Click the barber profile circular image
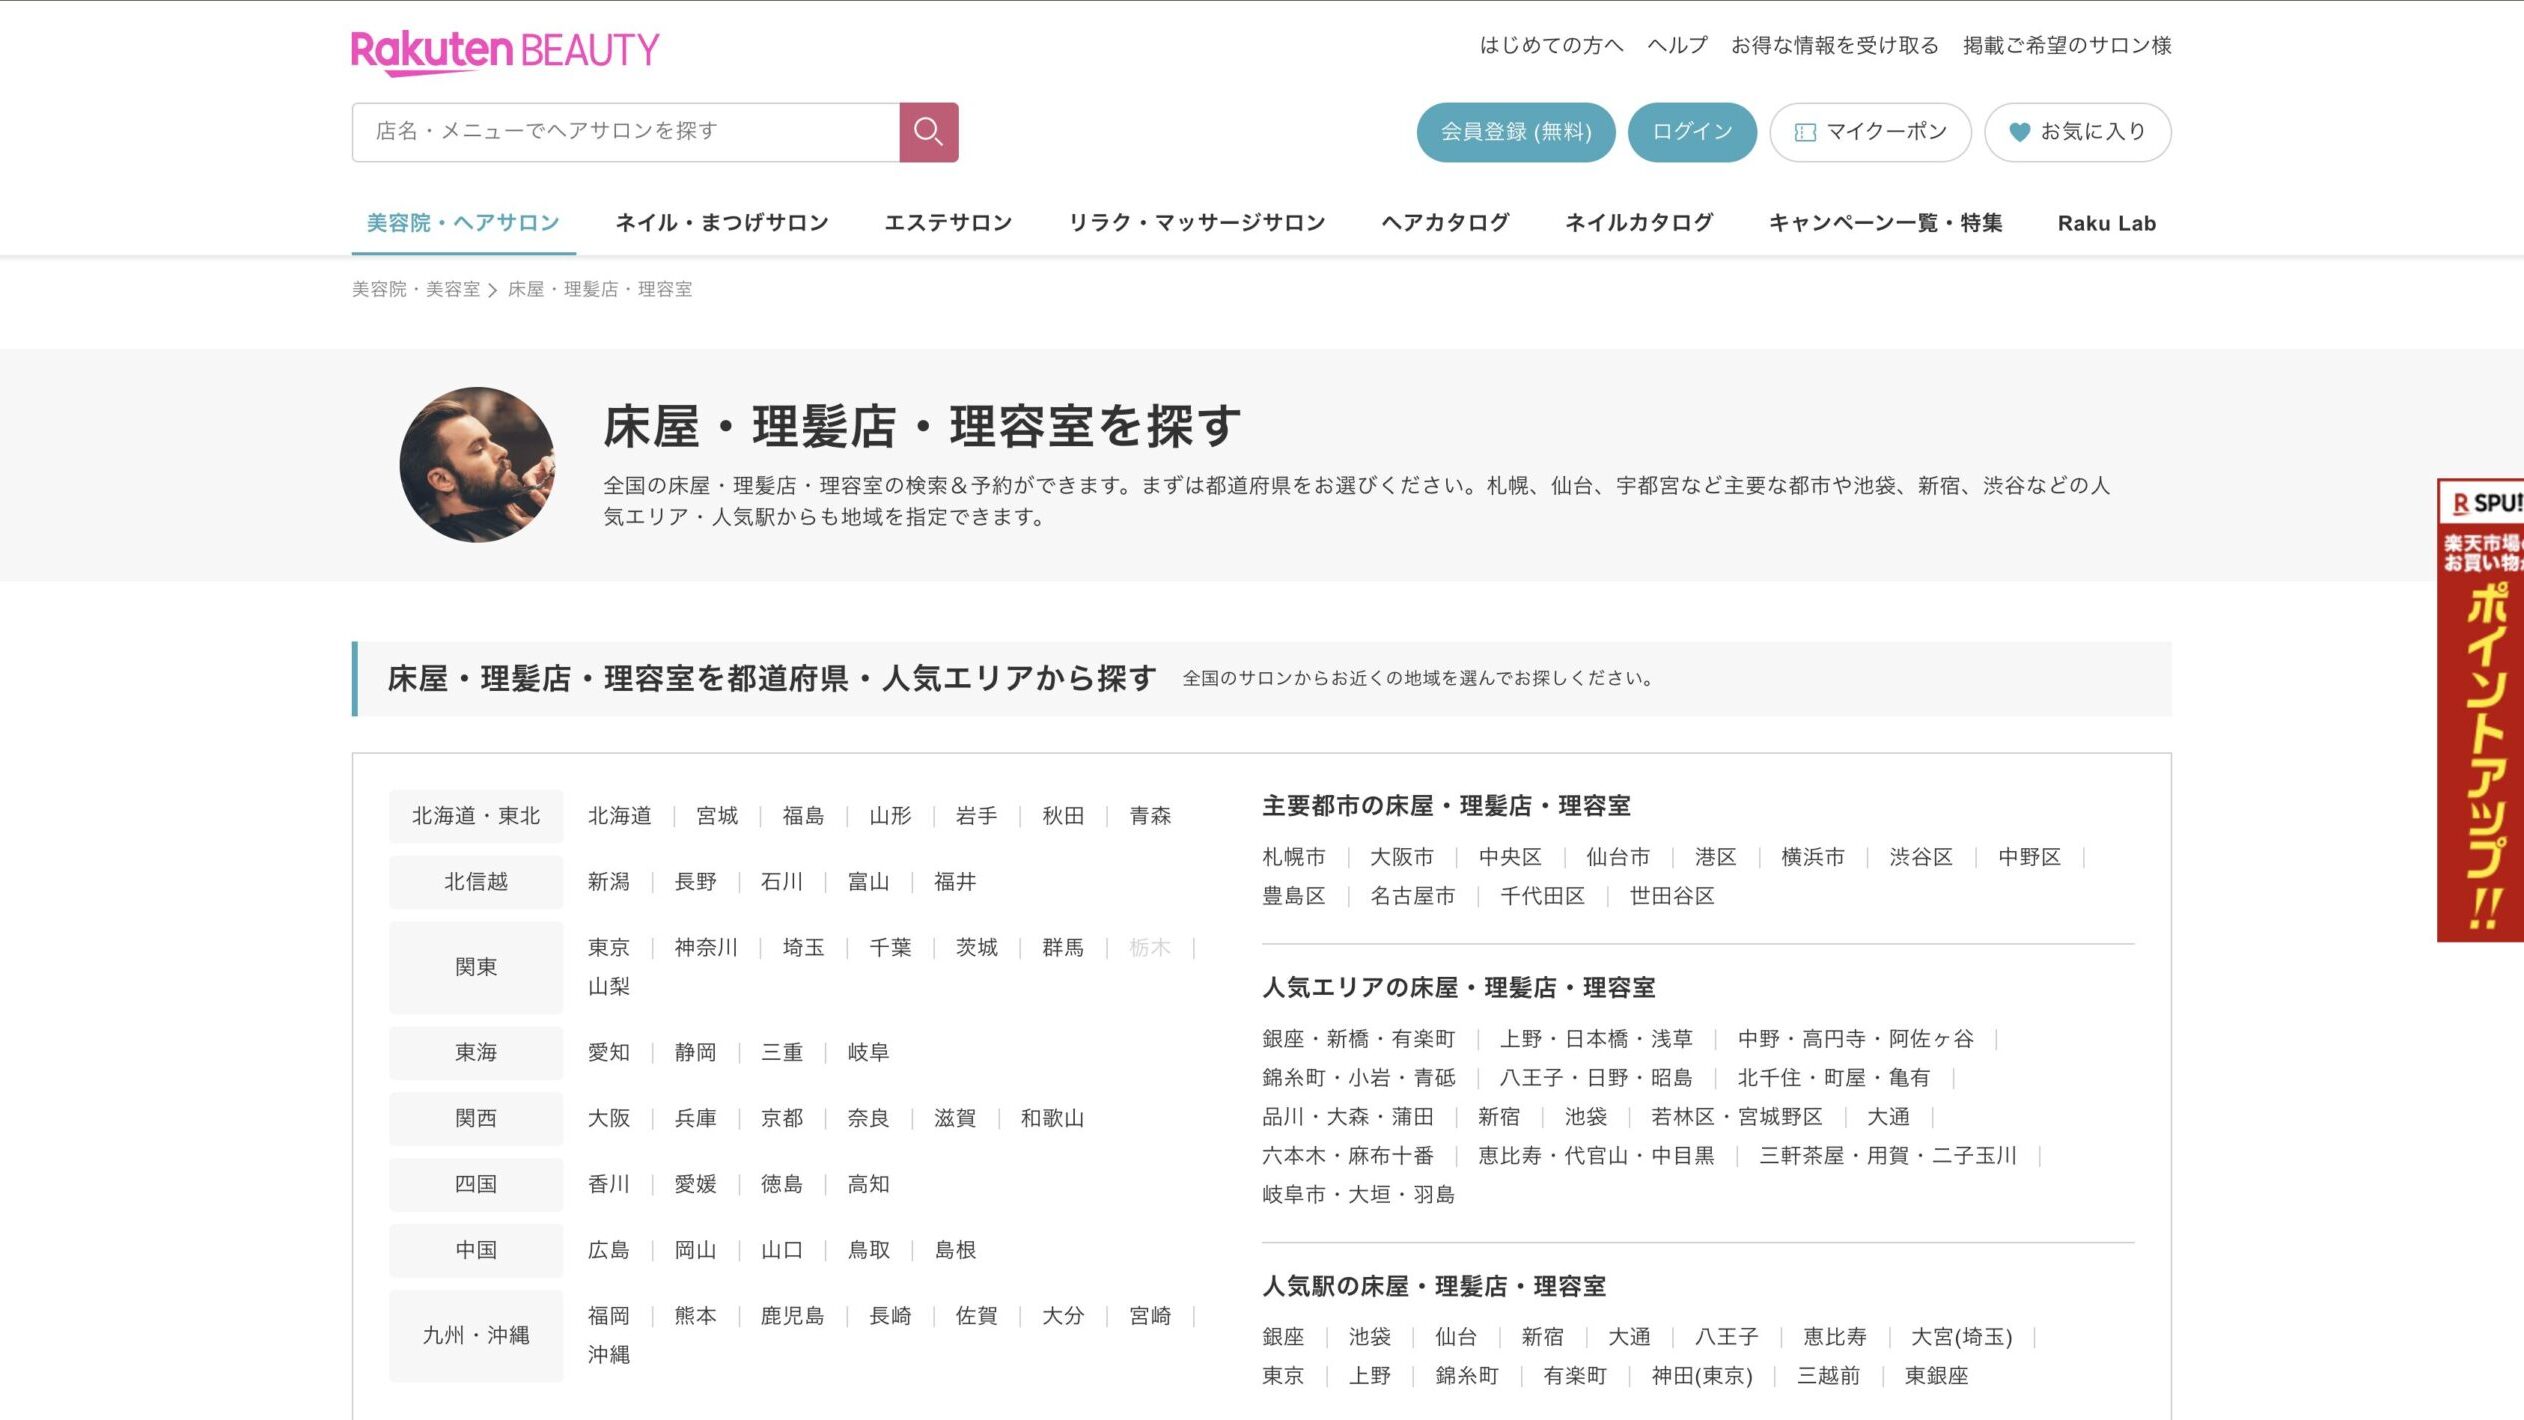 [477, 465]
